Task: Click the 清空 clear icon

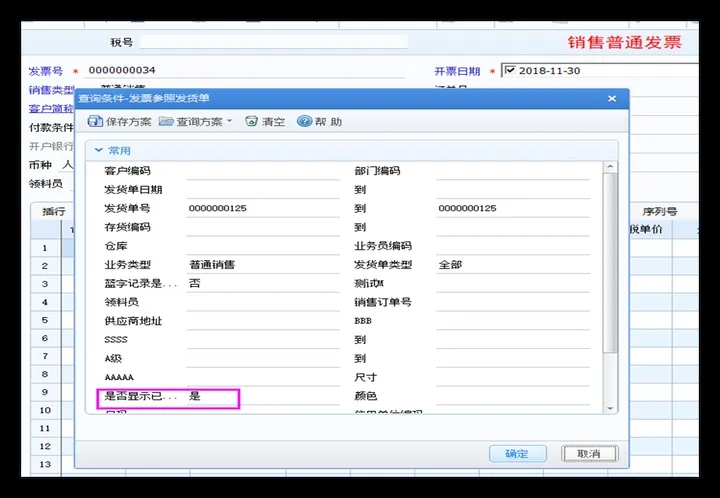Action: pyautogui.click(x=251, y=121)
